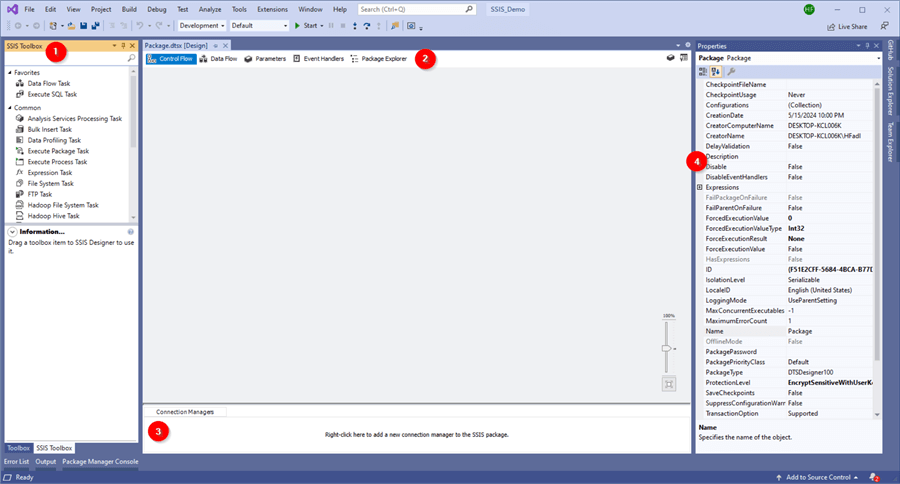Click the settings gear beside the document tabs

tap(688, 45)
